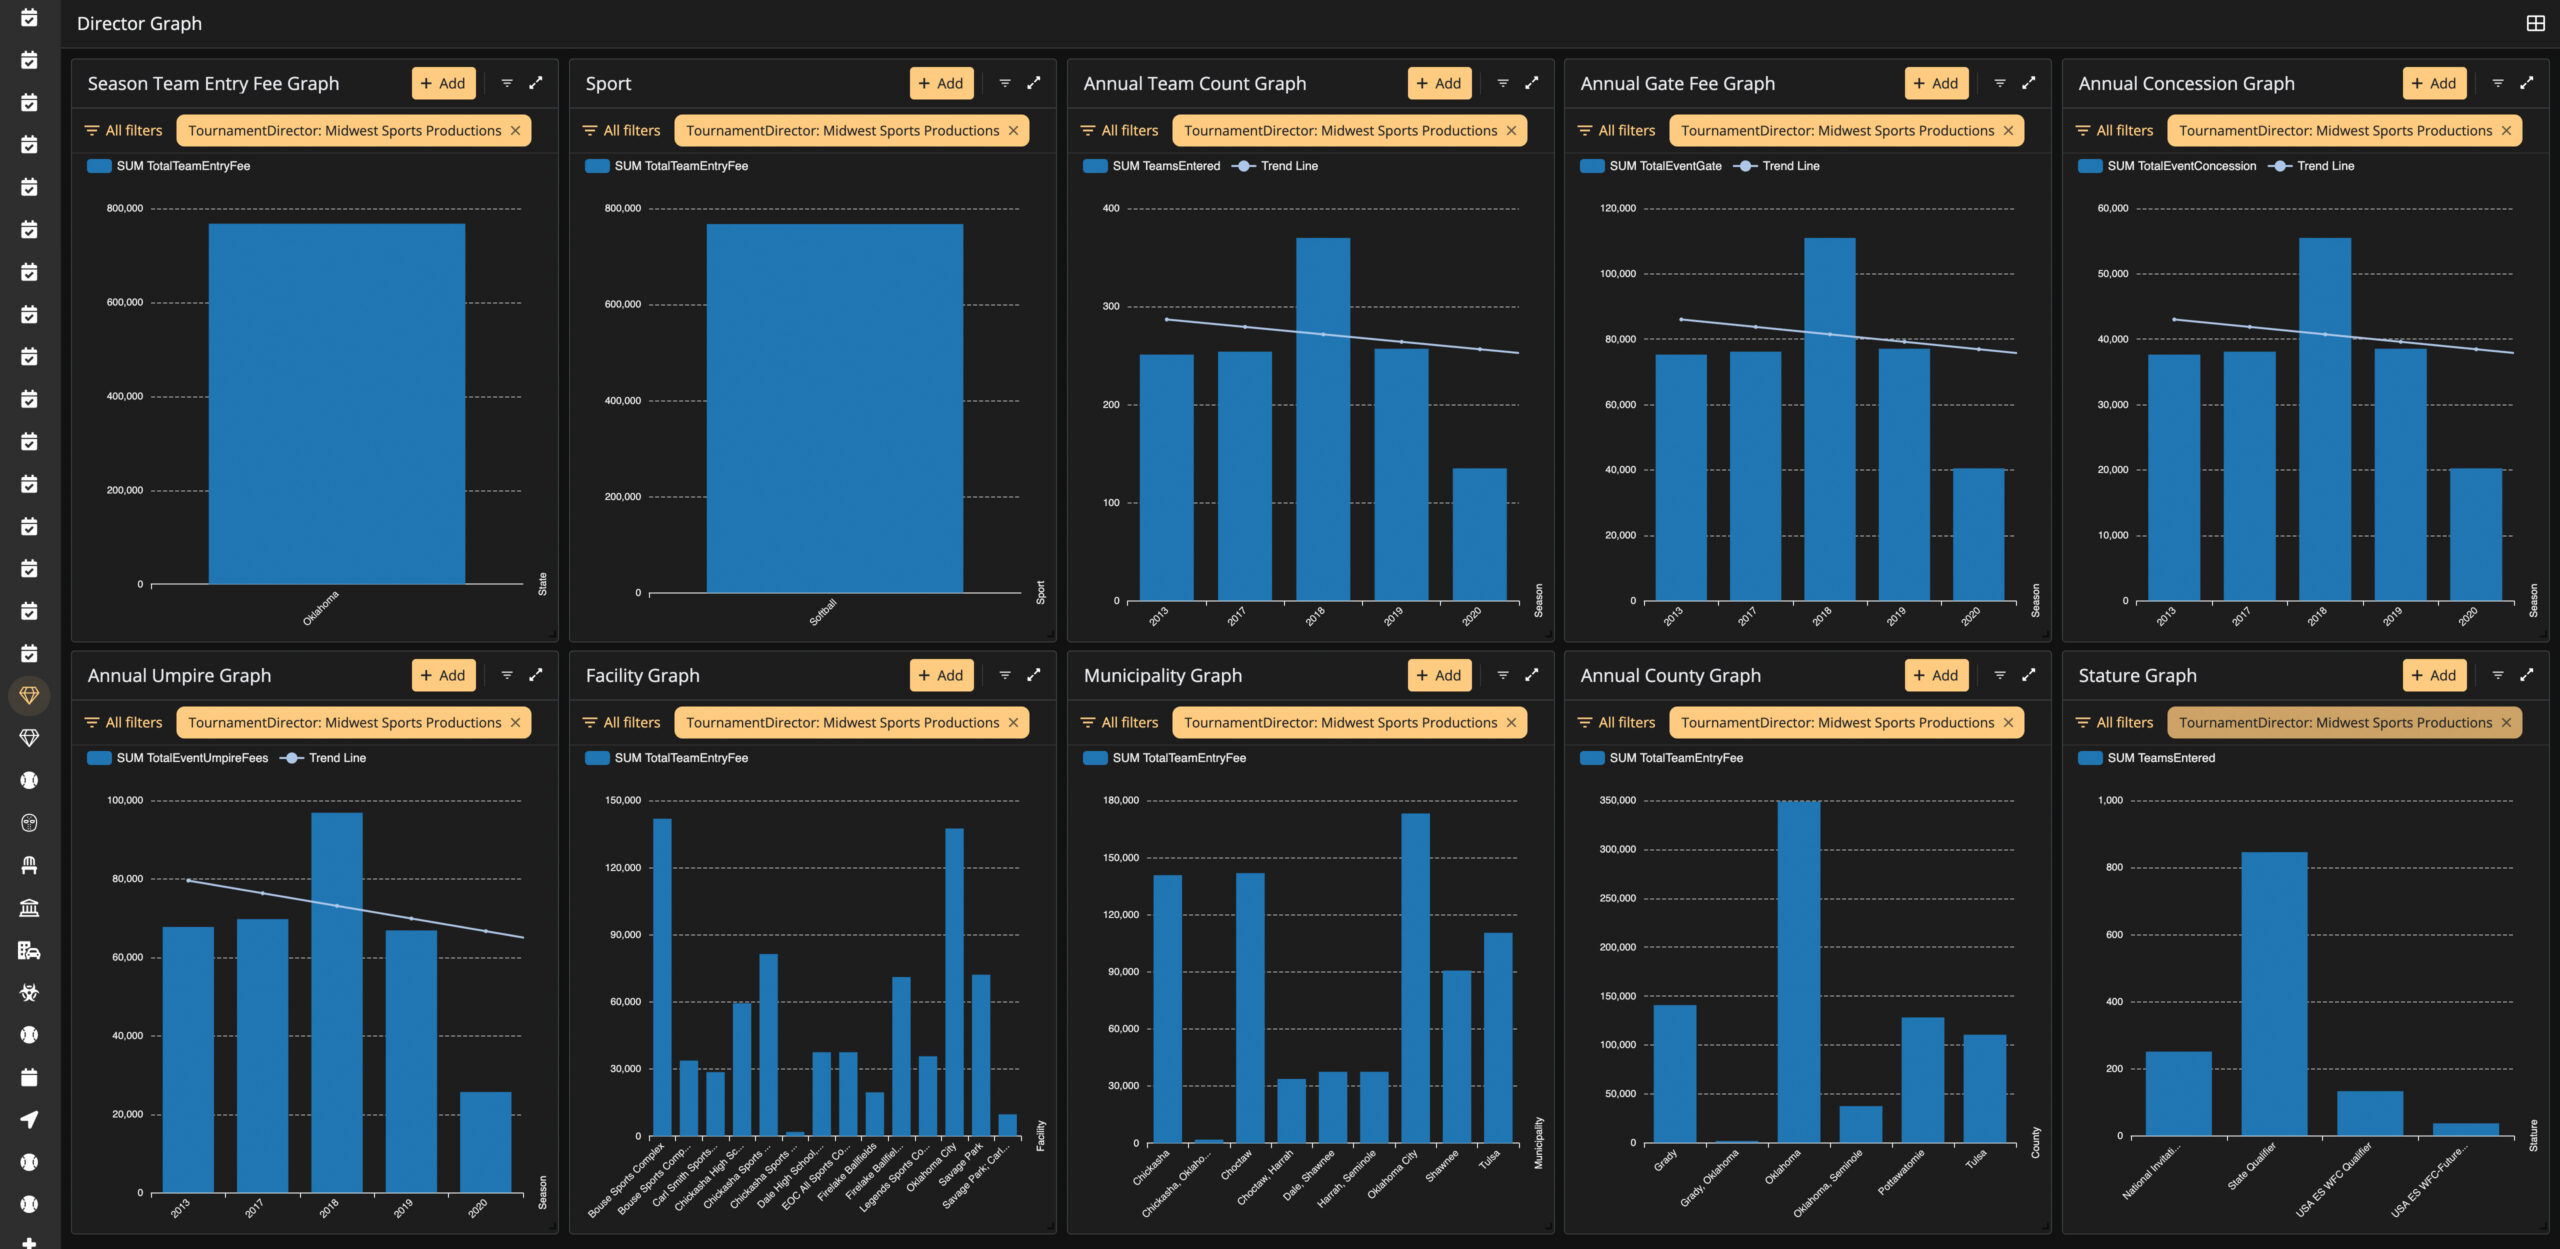Screen dimensions: 2560x1249
Task: Show All filters in Annual Team Count Graph
Action: pos(1119,131)
